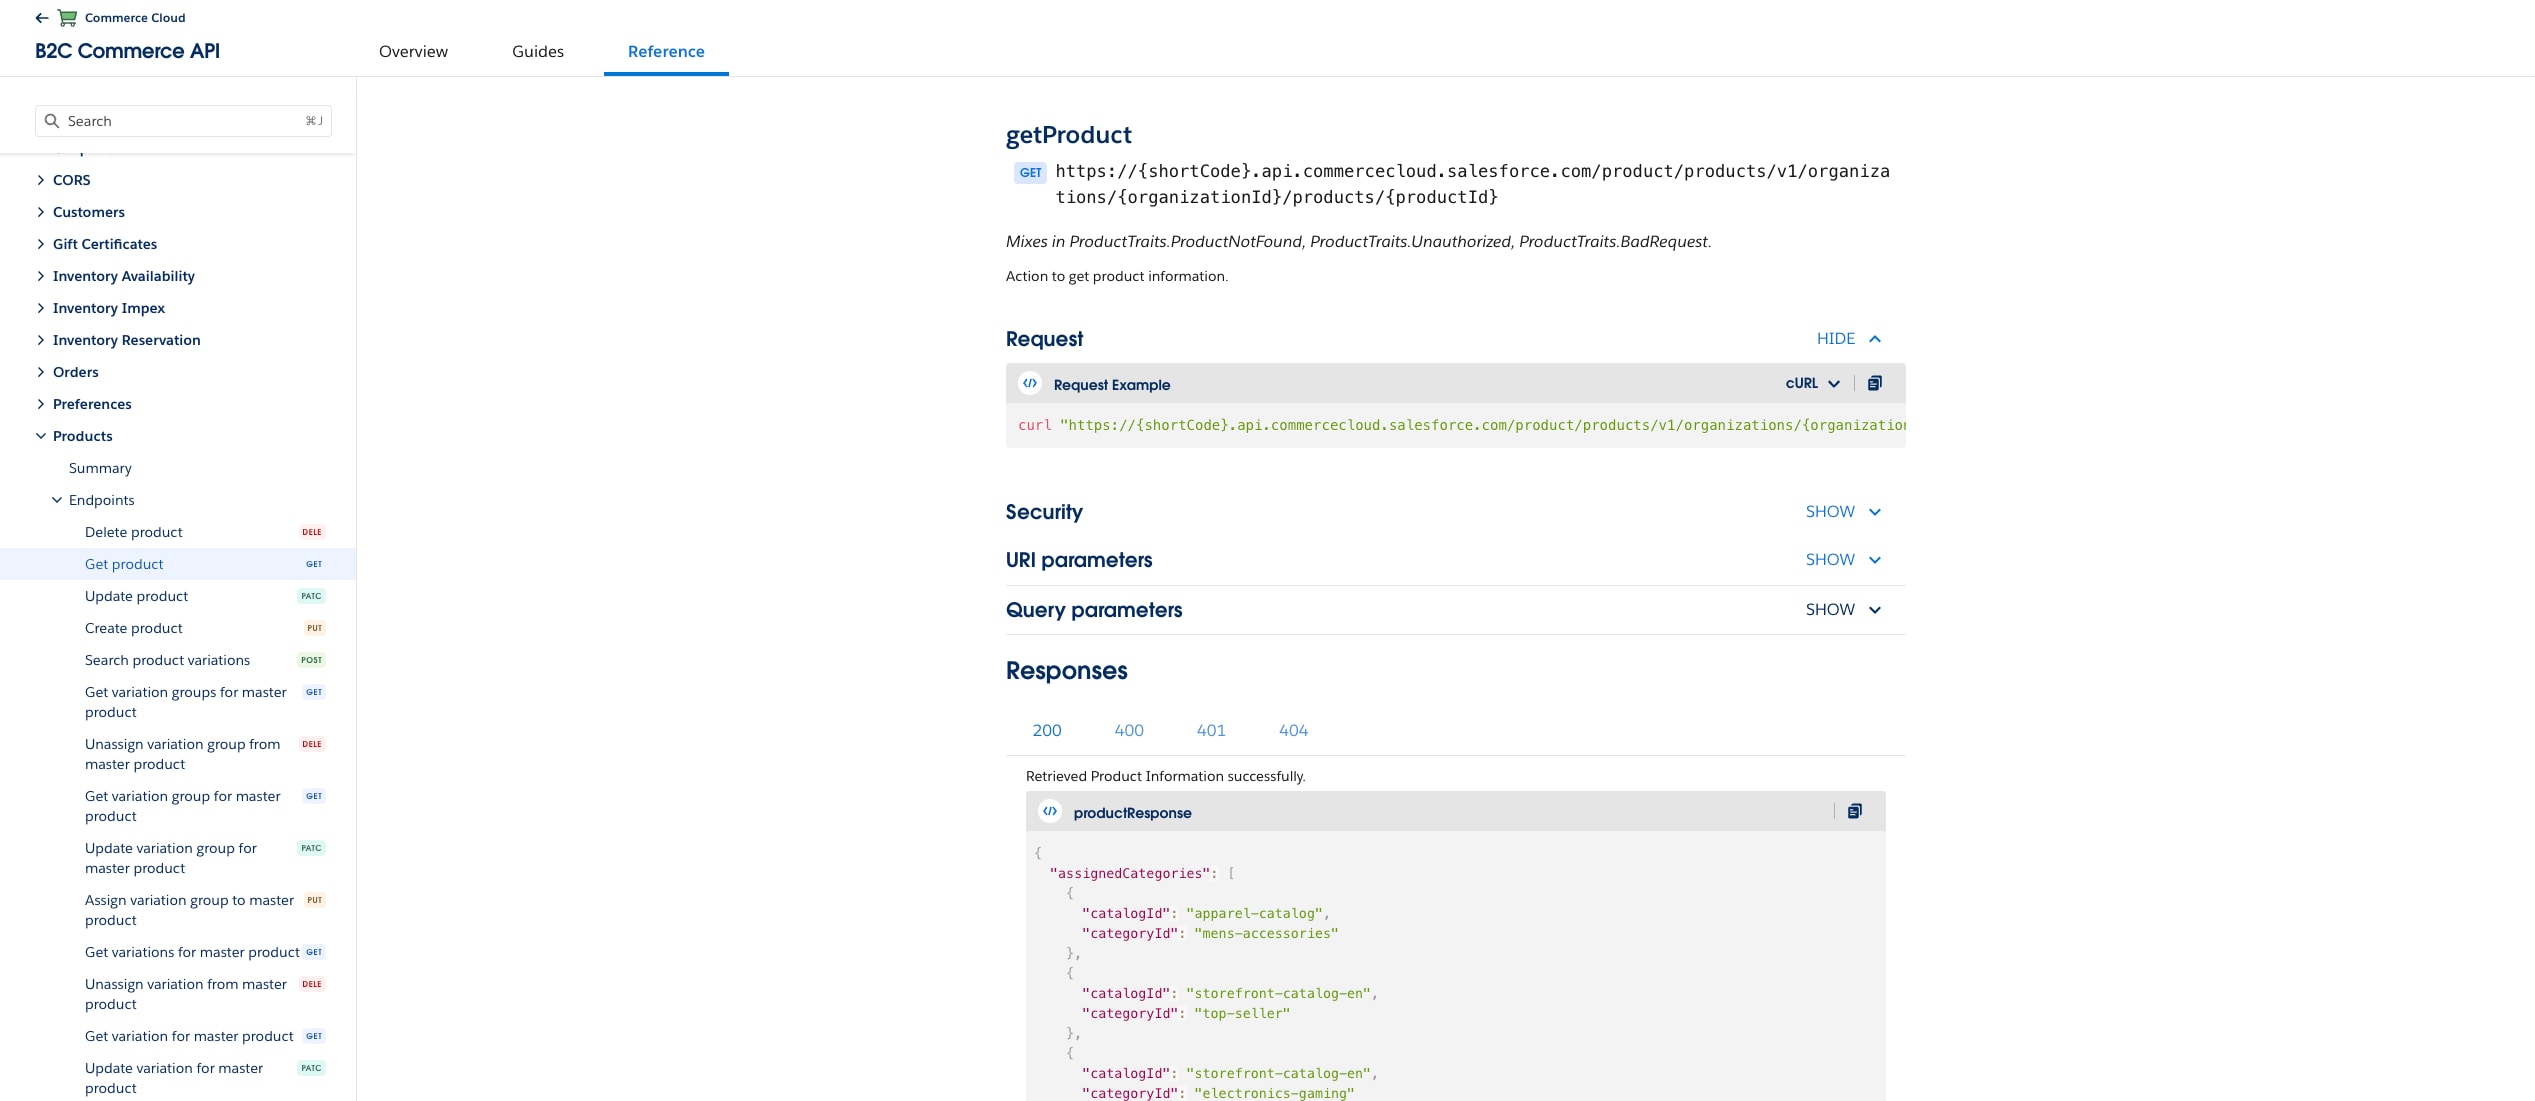The width and height of the screenshot is (2535, 1101).
Task: Click the Responses heading
Action: tap(1066, 671)
